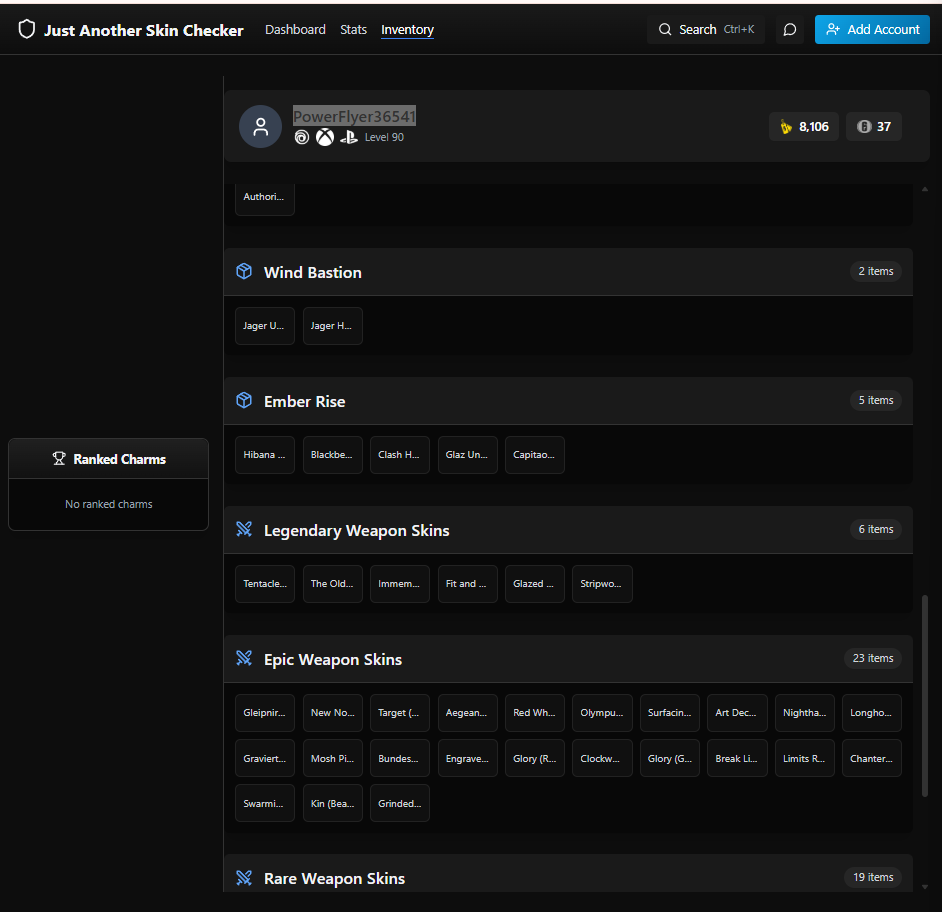
Task: Open the 'Mosh Pi...' skin chip
Action: (x=333, y=759)
